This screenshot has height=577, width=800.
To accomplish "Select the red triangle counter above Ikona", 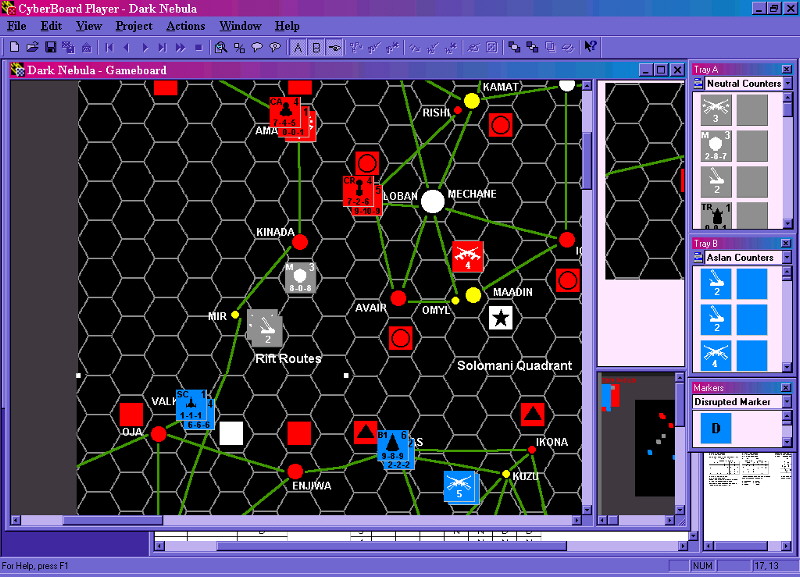I will pos(533,414).
